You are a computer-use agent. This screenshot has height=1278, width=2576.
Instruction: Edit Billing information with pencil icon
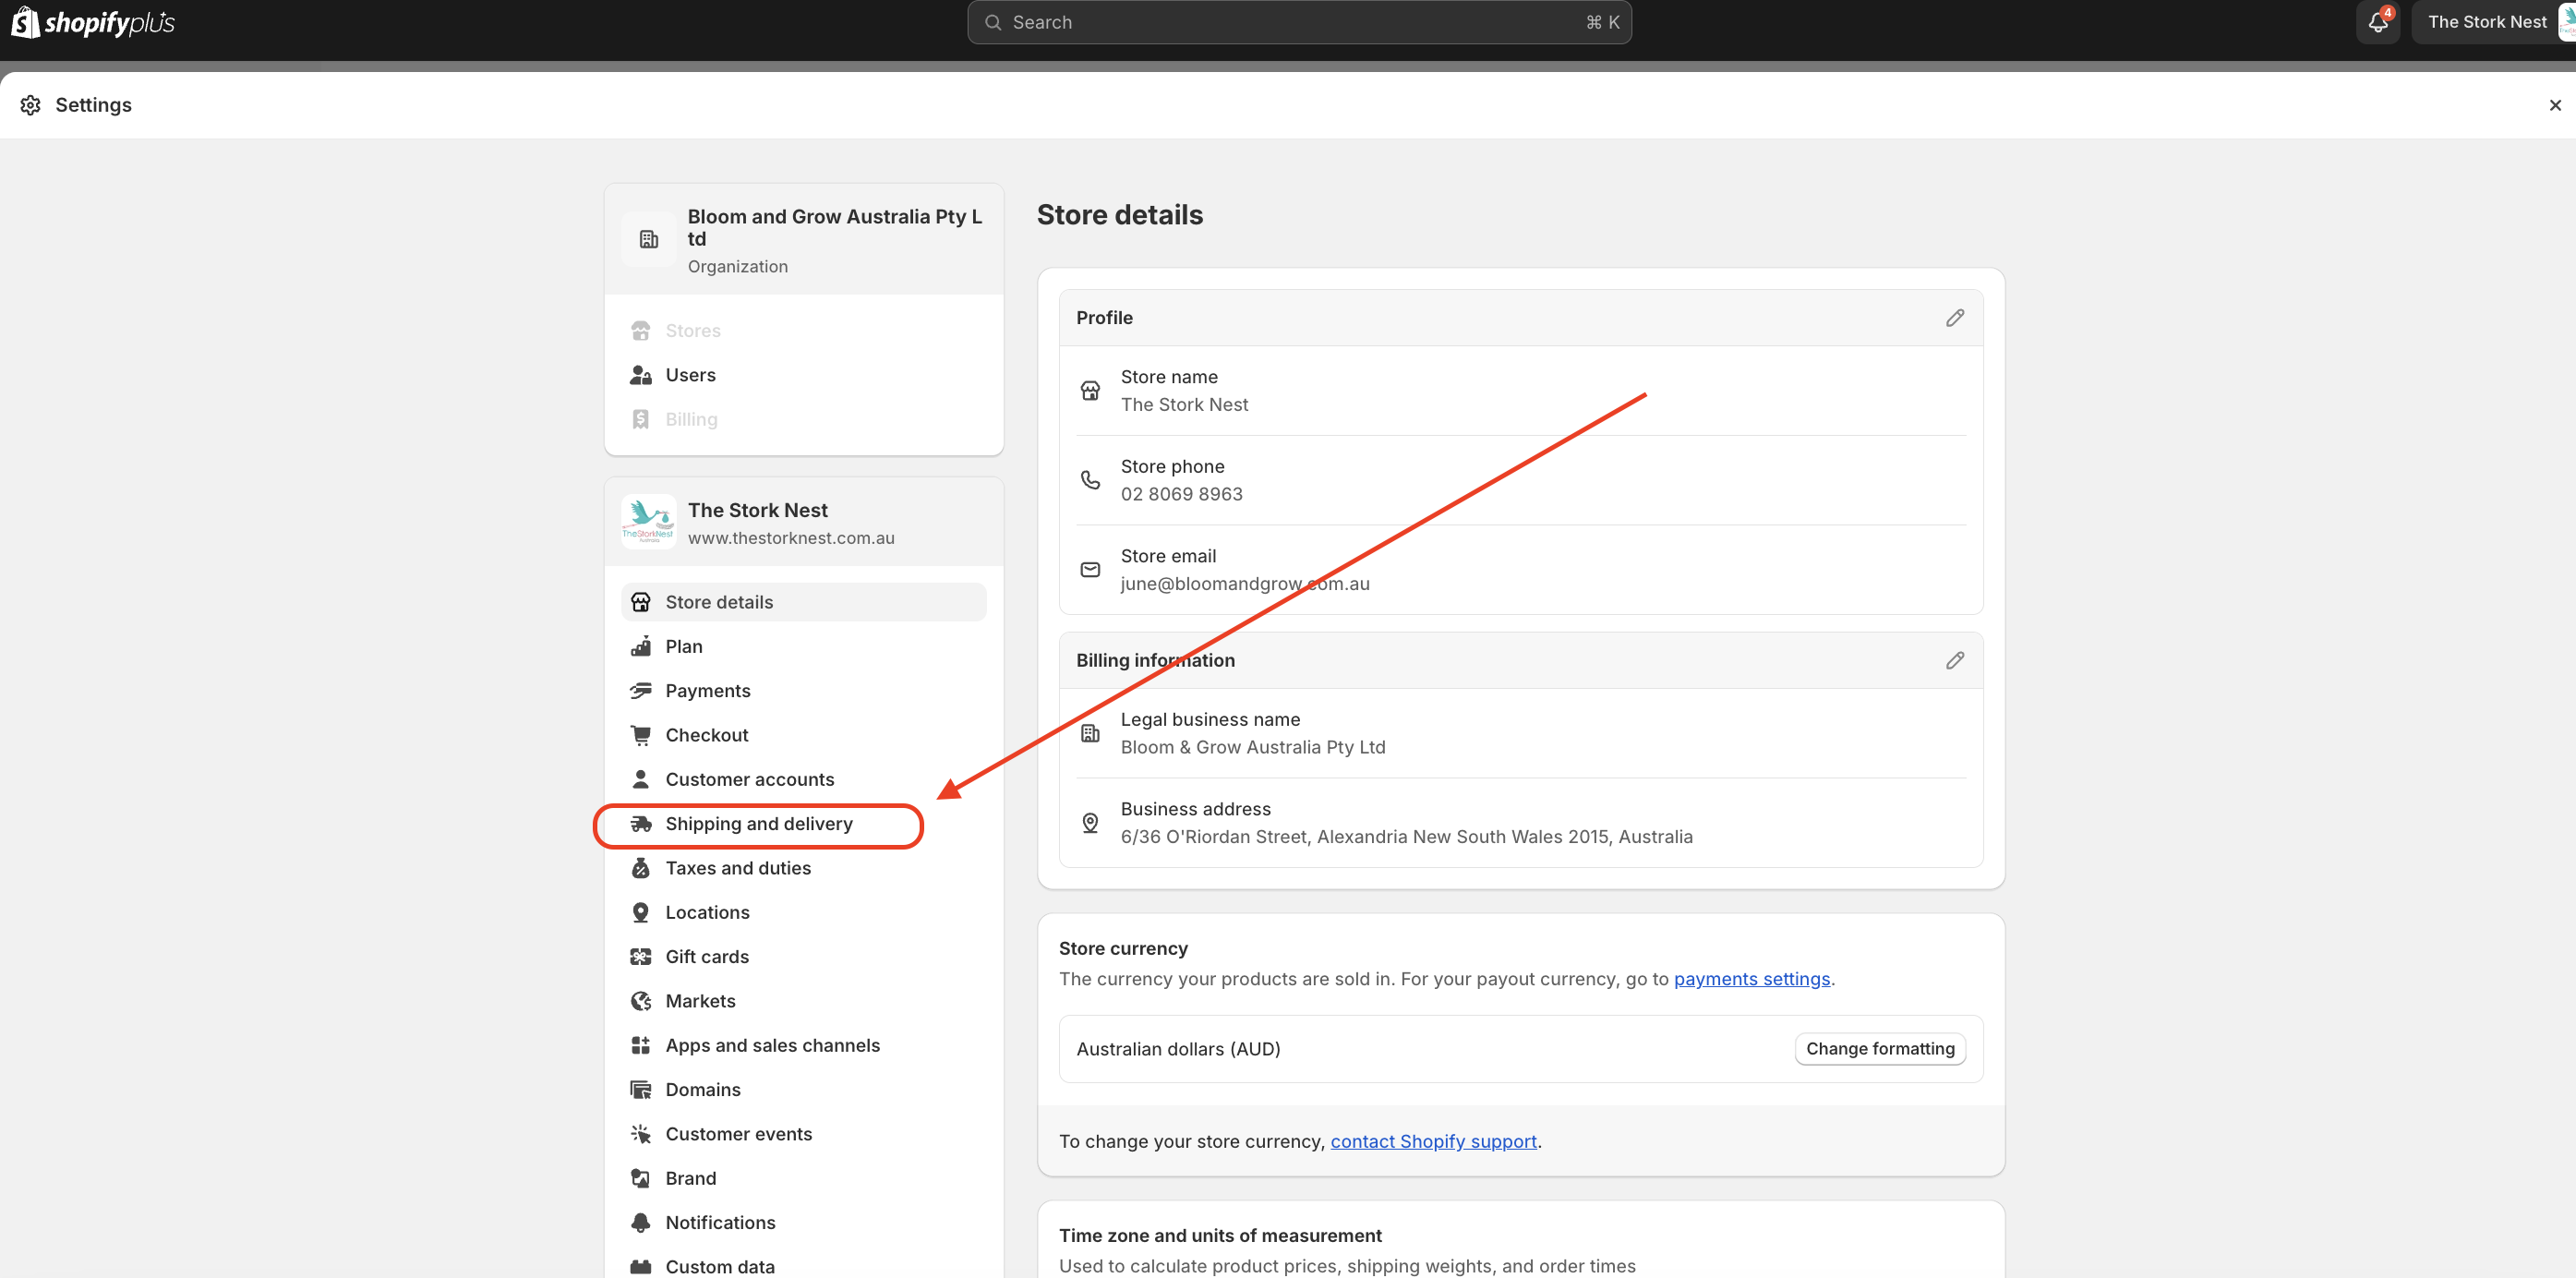[1955, 661]
